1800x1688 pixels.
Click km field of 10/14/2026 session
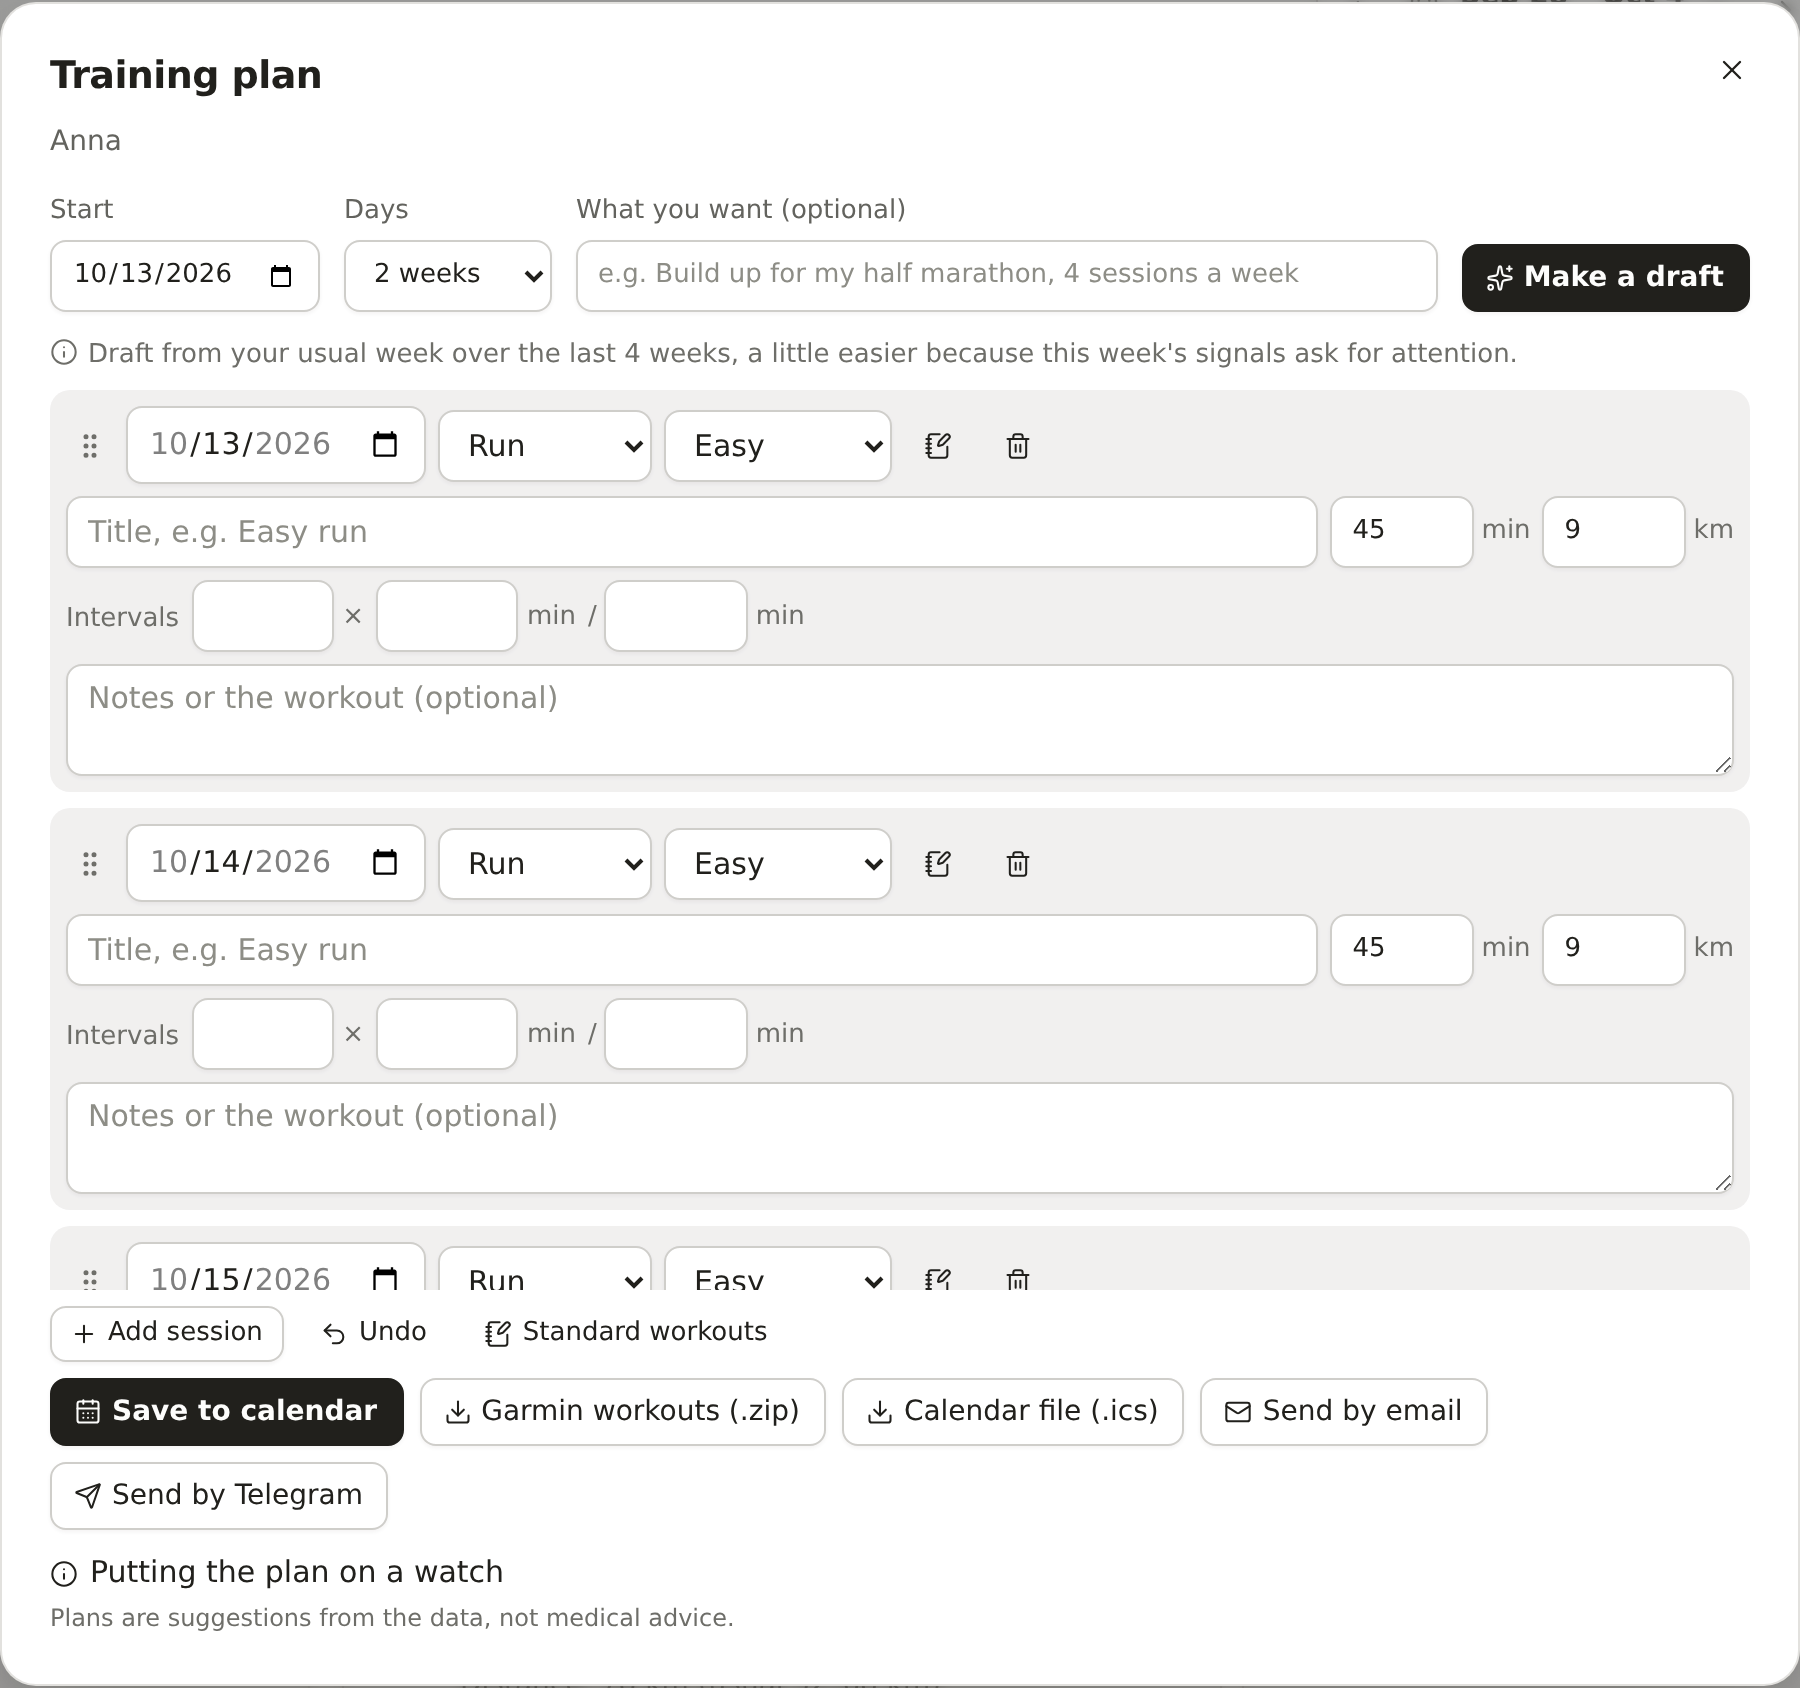(x=1614, y=950)
